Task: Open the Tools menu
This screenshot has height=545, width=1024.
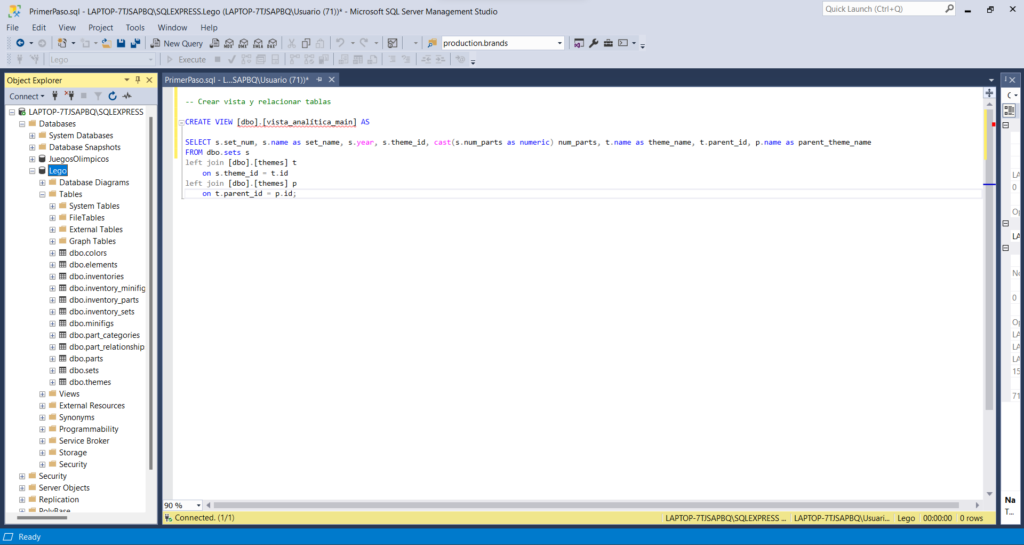Action: click(x=135, y=27)
